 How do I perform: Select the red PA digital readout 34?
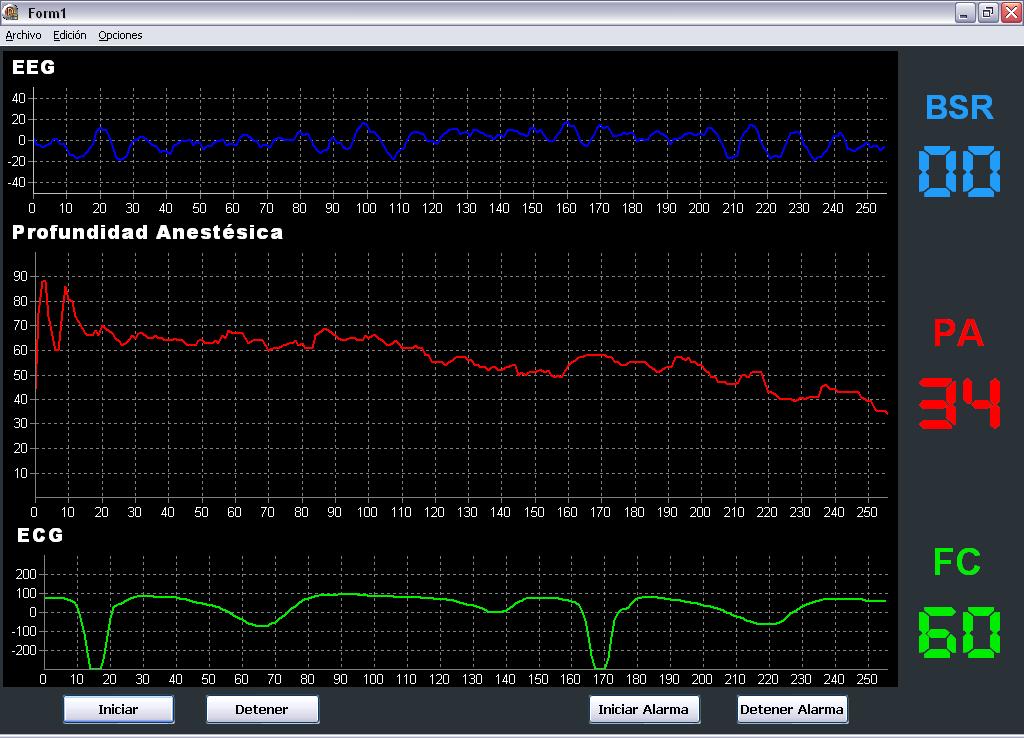coord(959,403)
